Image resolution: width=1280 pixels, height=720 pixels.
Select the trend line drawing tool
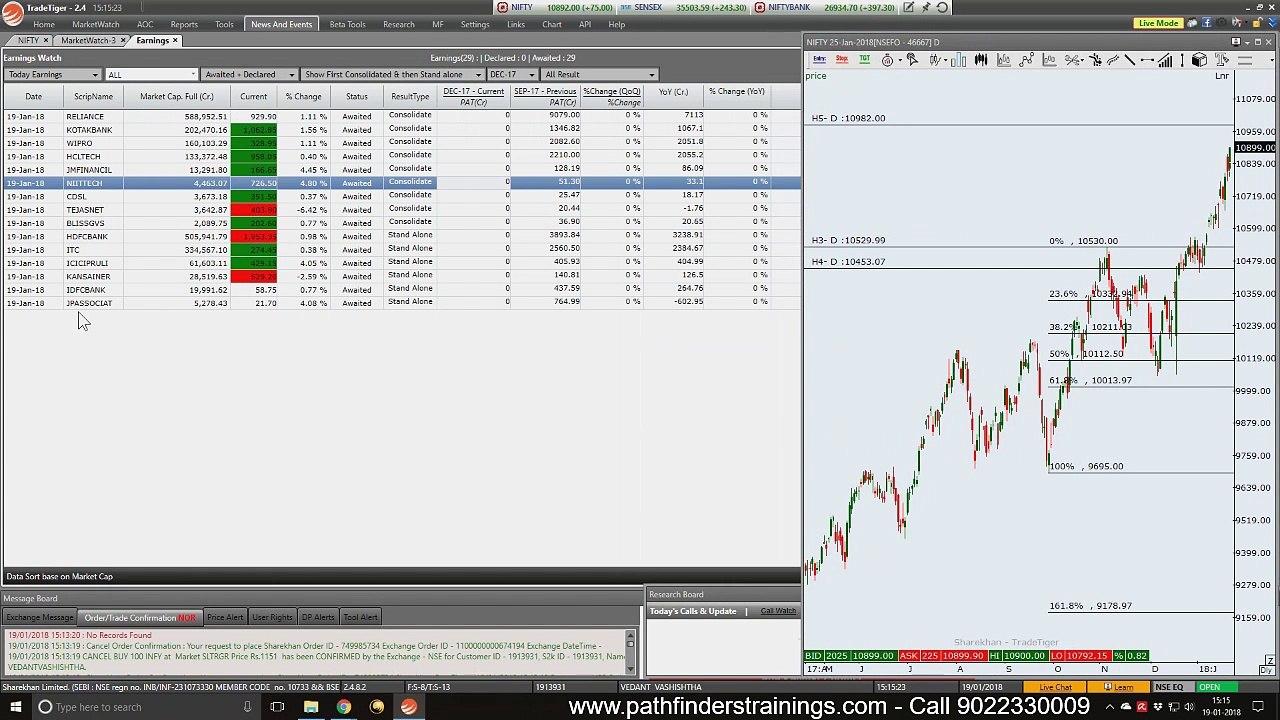[1130, 60]
